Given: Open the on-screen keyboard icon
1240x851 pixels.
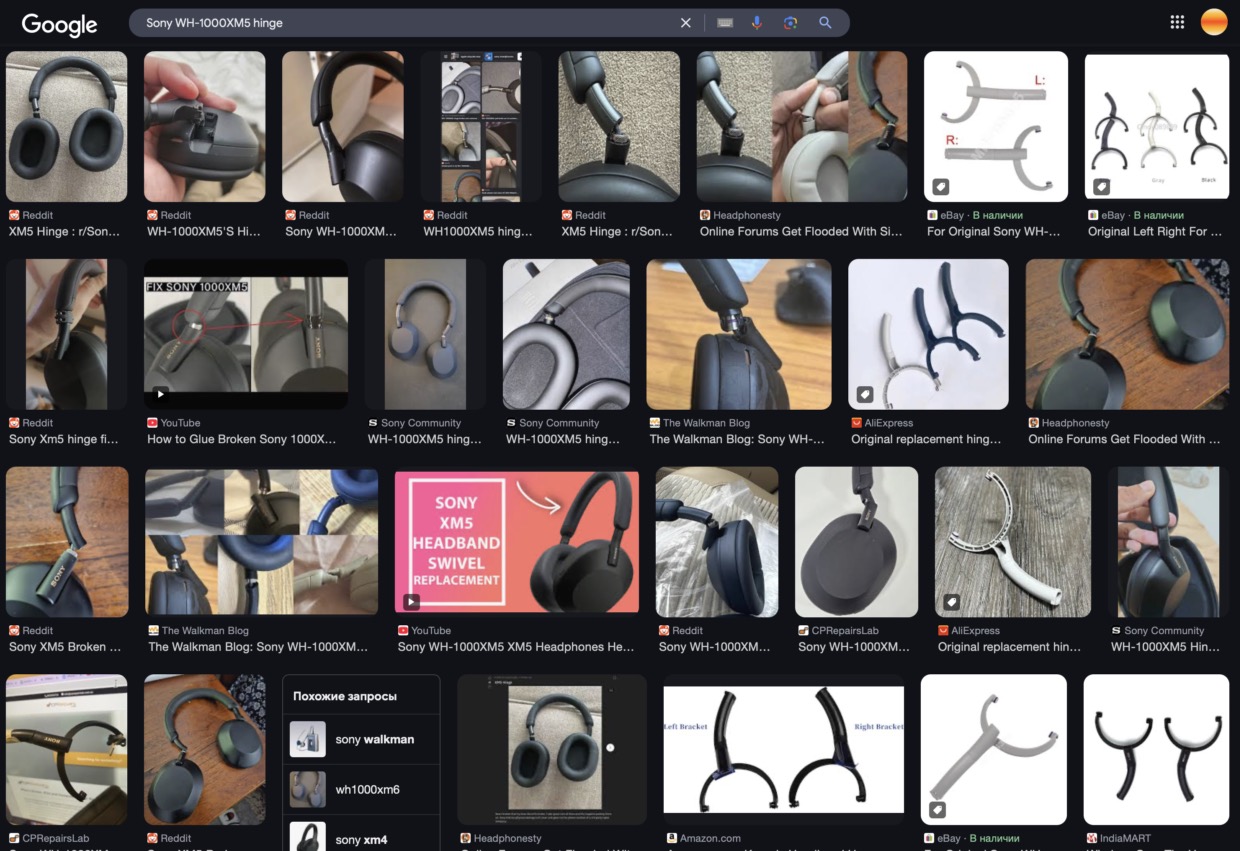Looking at the screenshot, I should pos(725,23).
